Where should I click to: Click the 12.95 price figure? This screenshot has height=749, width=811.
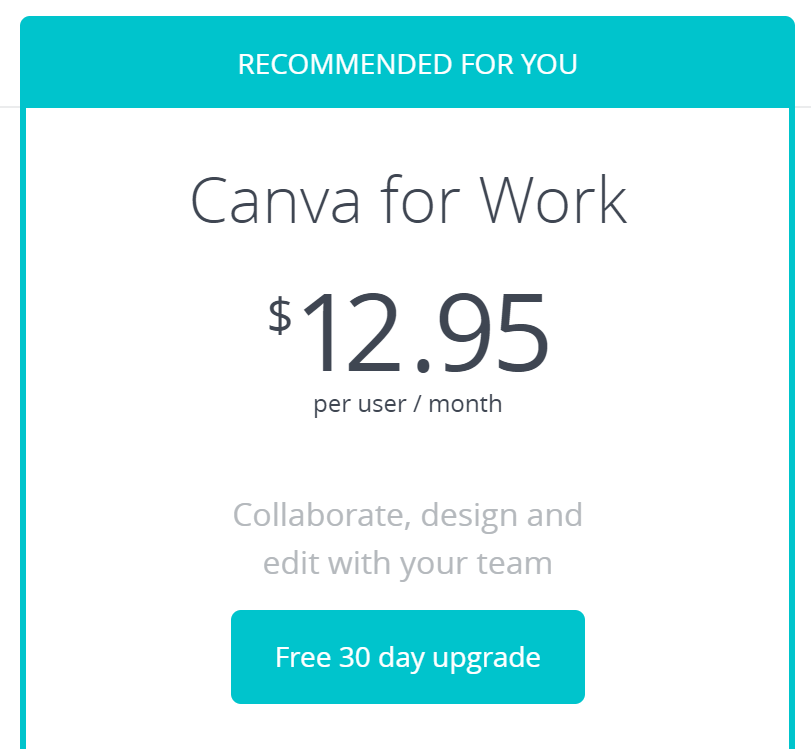(425, 332)
